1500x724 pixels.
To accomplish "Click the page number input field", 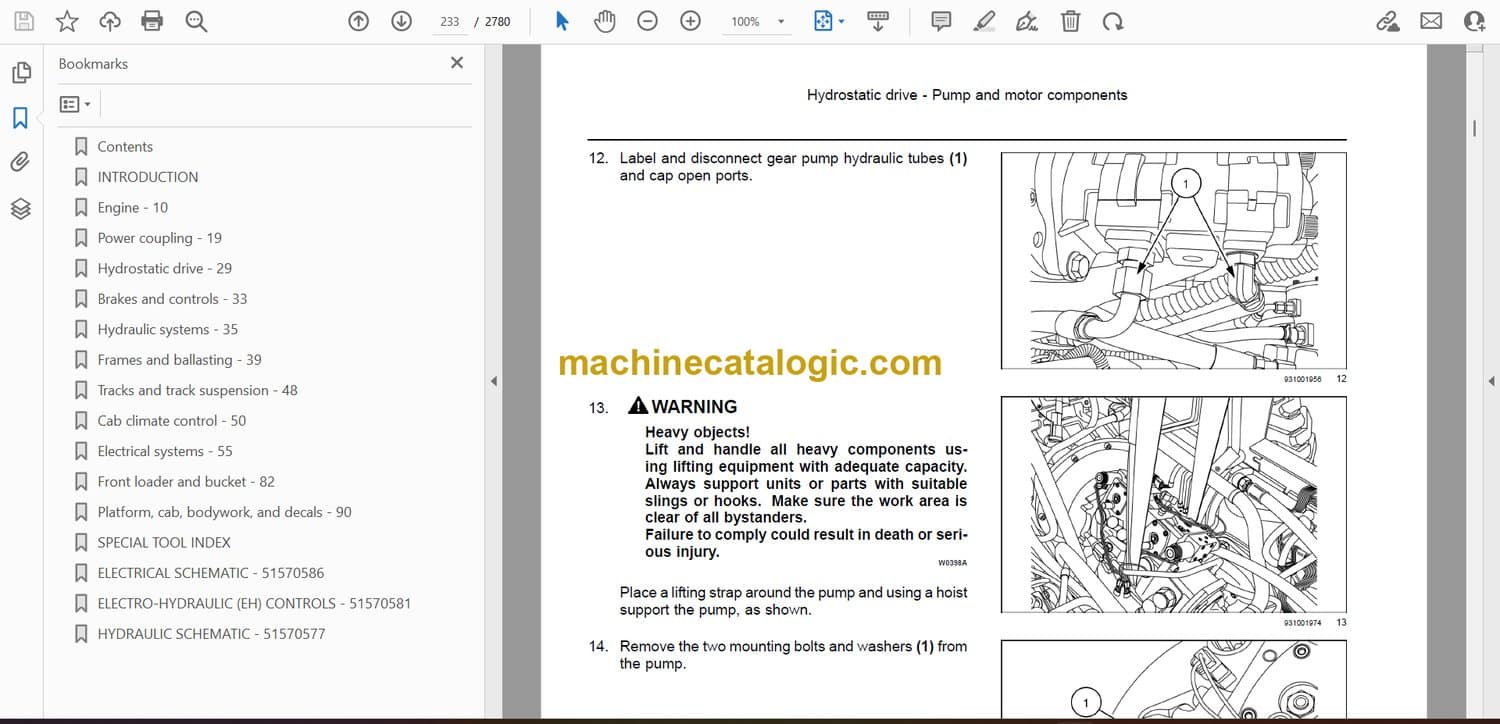I will click(x=450, y=21).
